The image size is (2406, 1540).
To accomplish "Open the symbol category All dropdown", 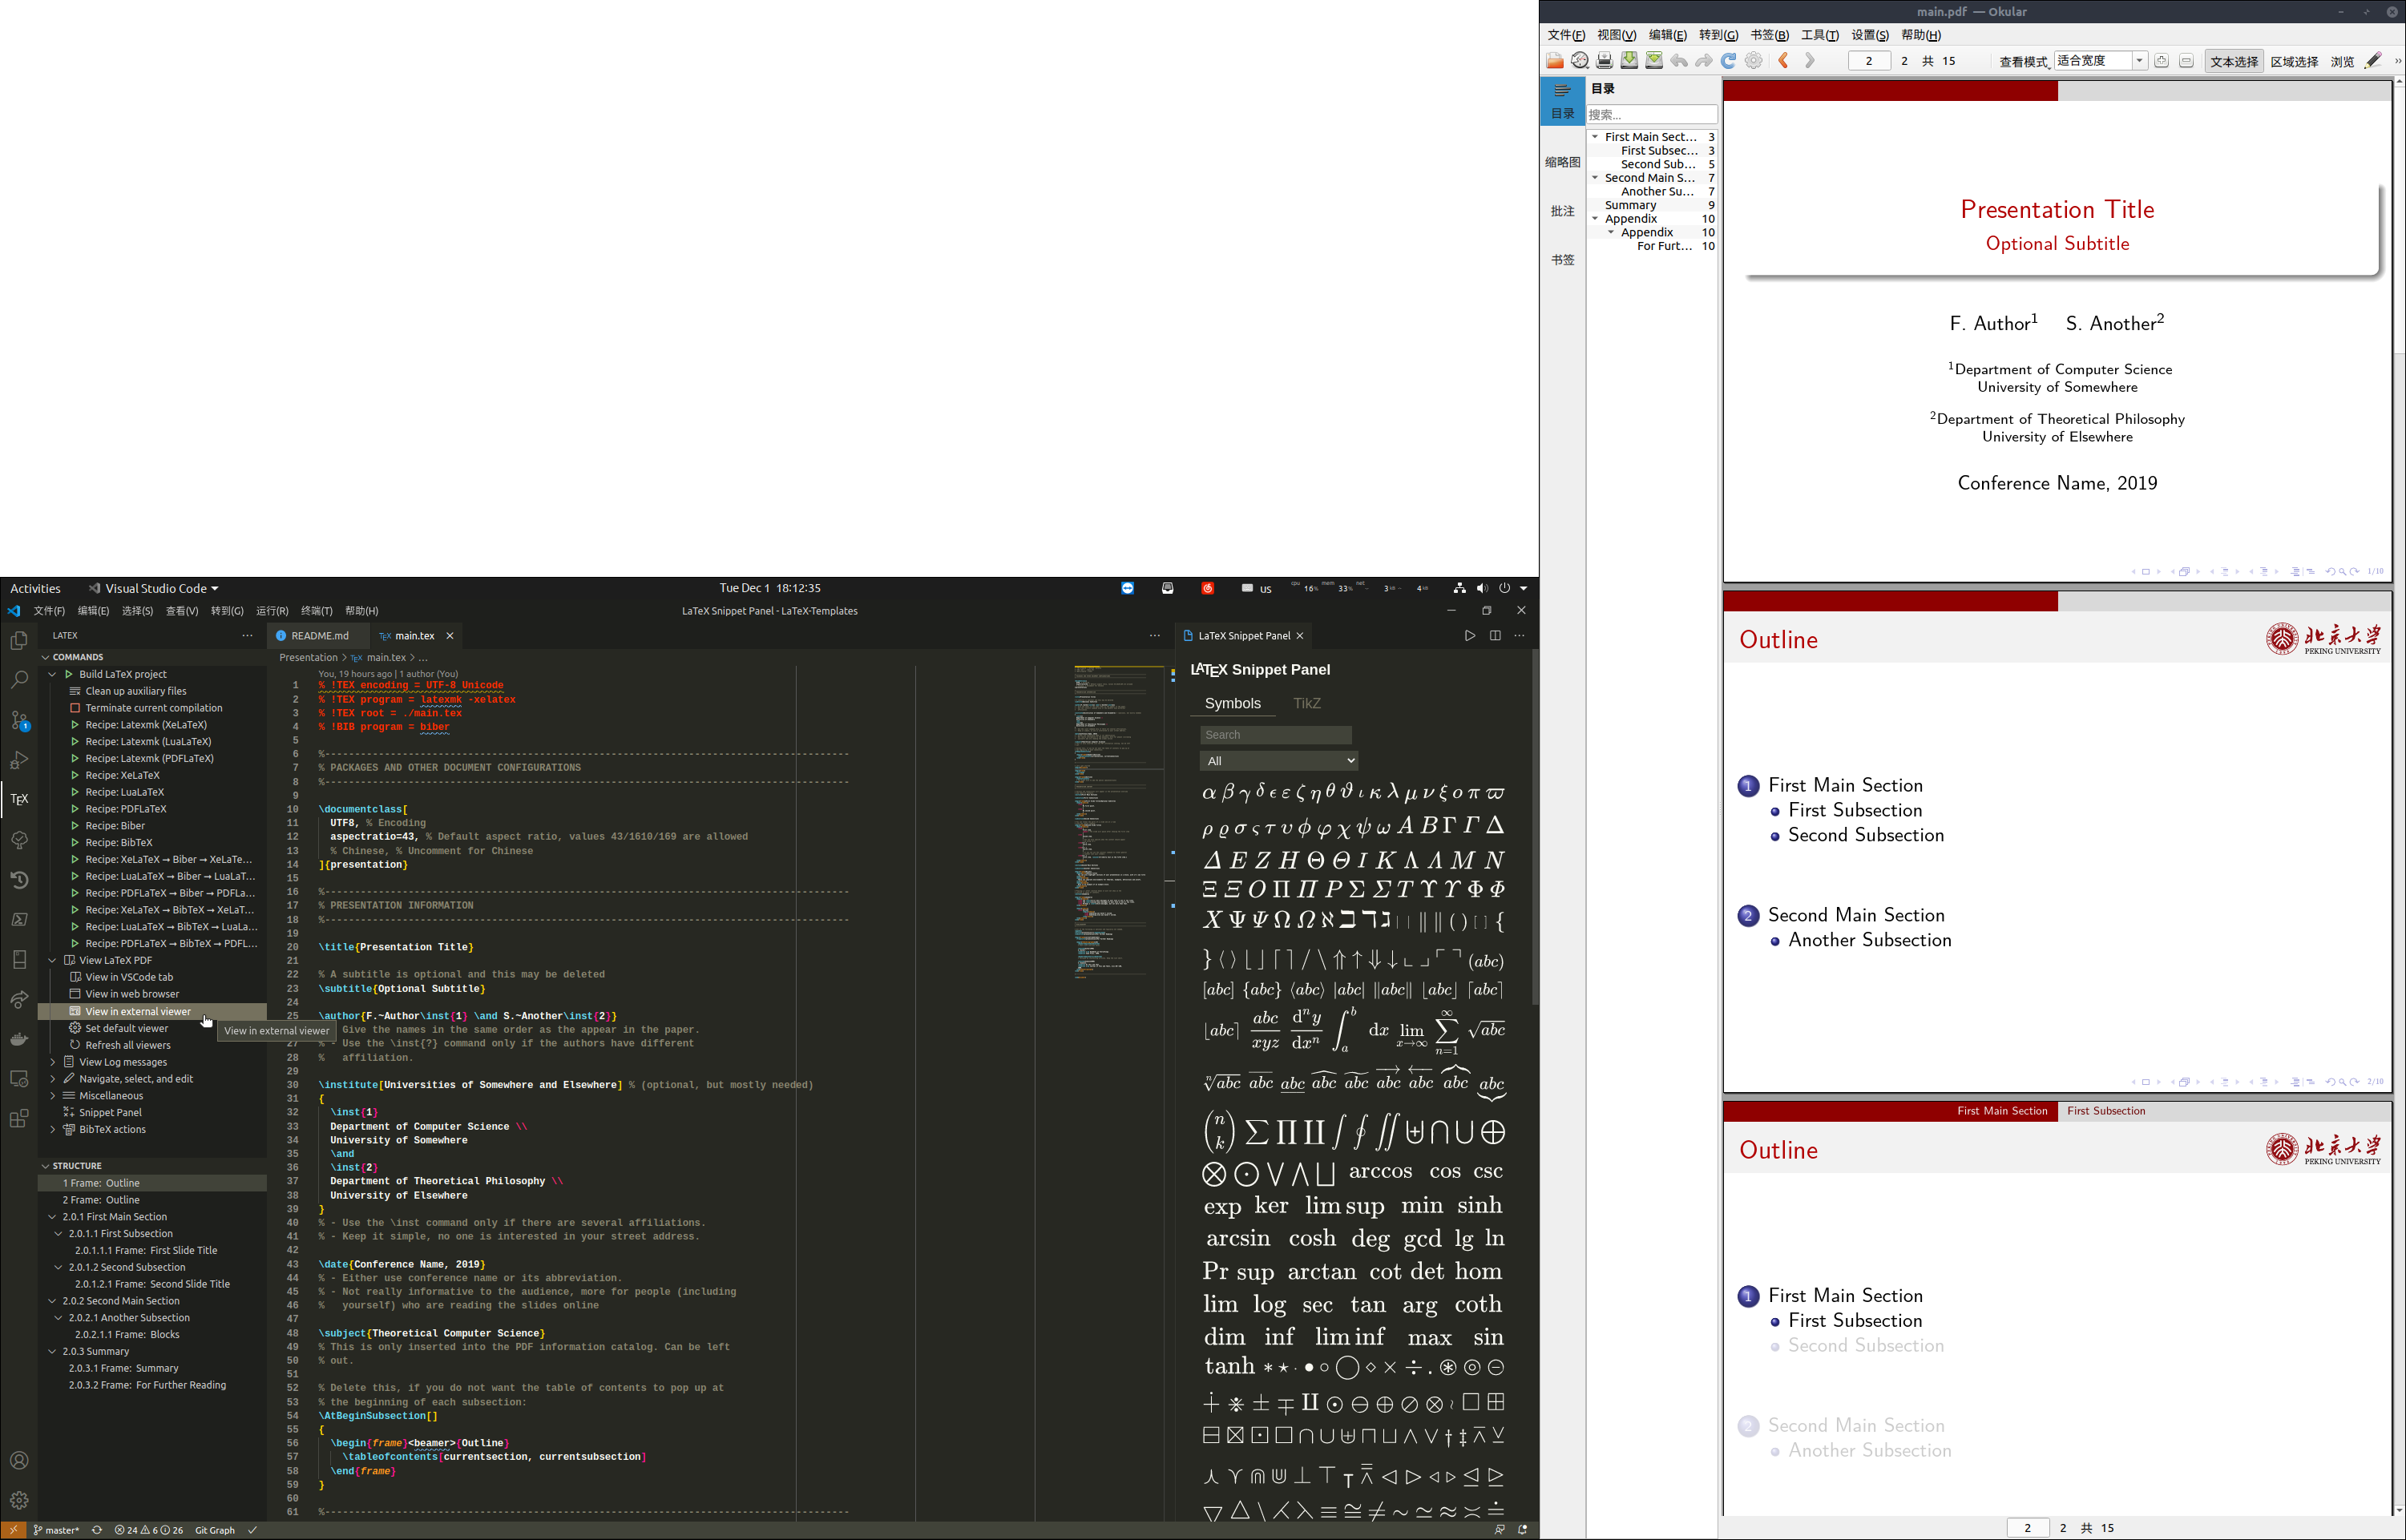I will click(x=1278, y=761).
